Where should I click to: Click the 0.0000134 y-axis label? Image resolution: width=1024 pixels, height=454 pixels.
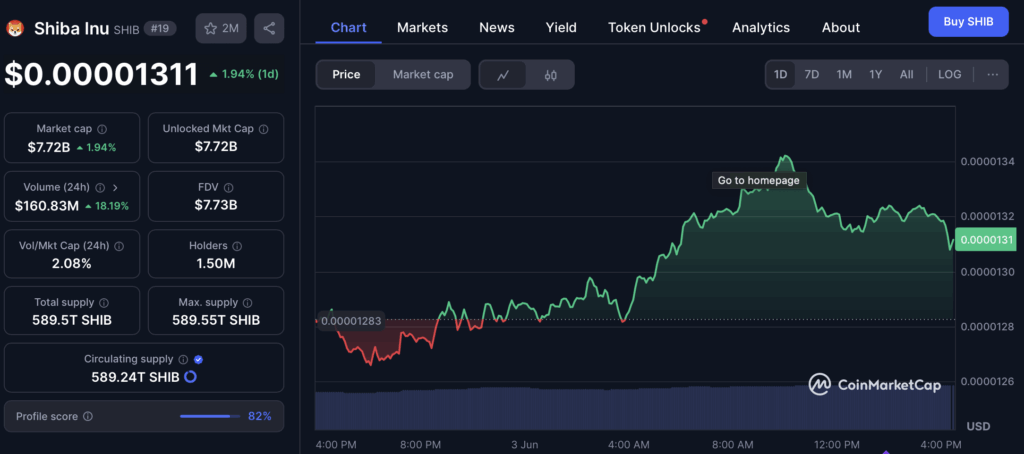[987, 161]
